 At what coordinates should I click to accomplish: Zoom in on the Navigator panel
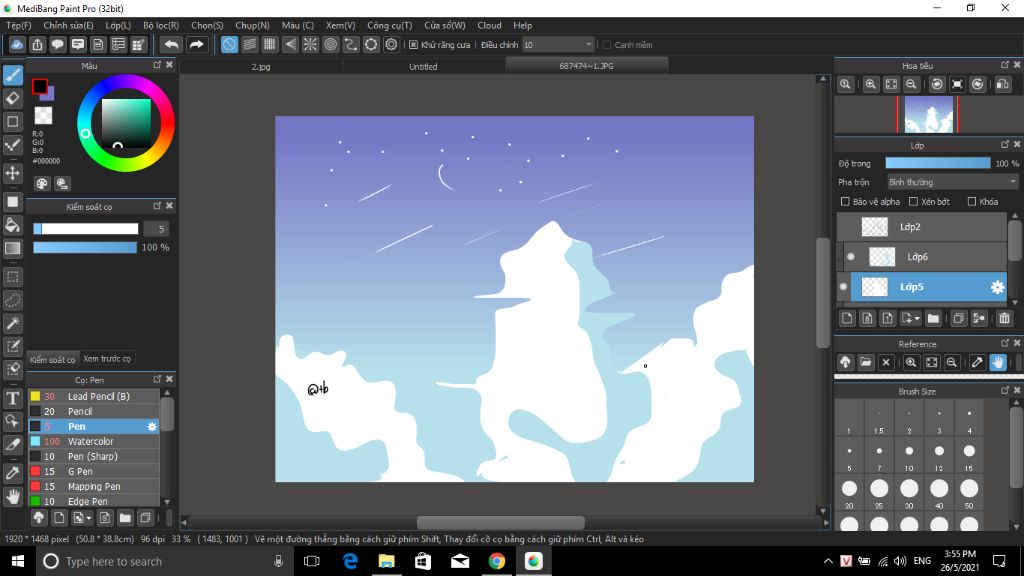click(x=871, y=84)
